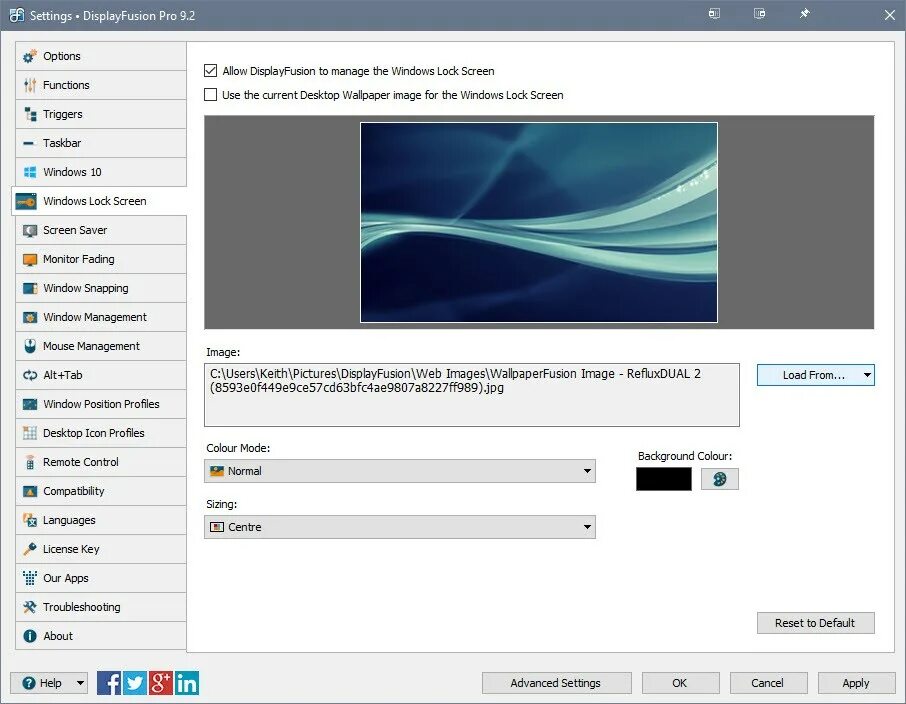This screenshot has width=906, height=704.
Task: Click the Image path text field
Action: pos(471,395)
